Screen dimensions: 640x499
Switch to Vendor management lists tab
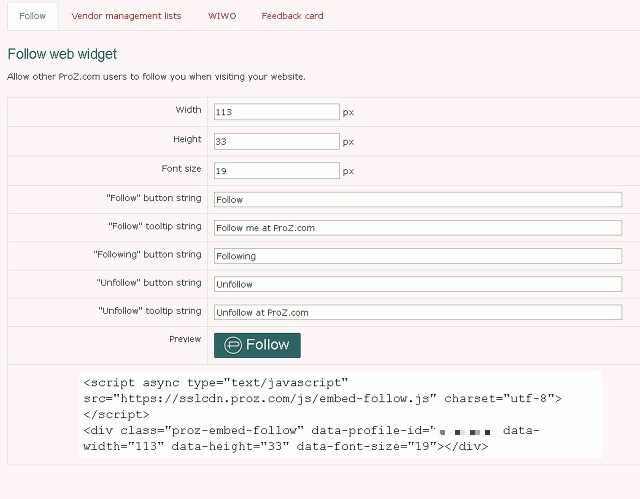tap(126, 16)
